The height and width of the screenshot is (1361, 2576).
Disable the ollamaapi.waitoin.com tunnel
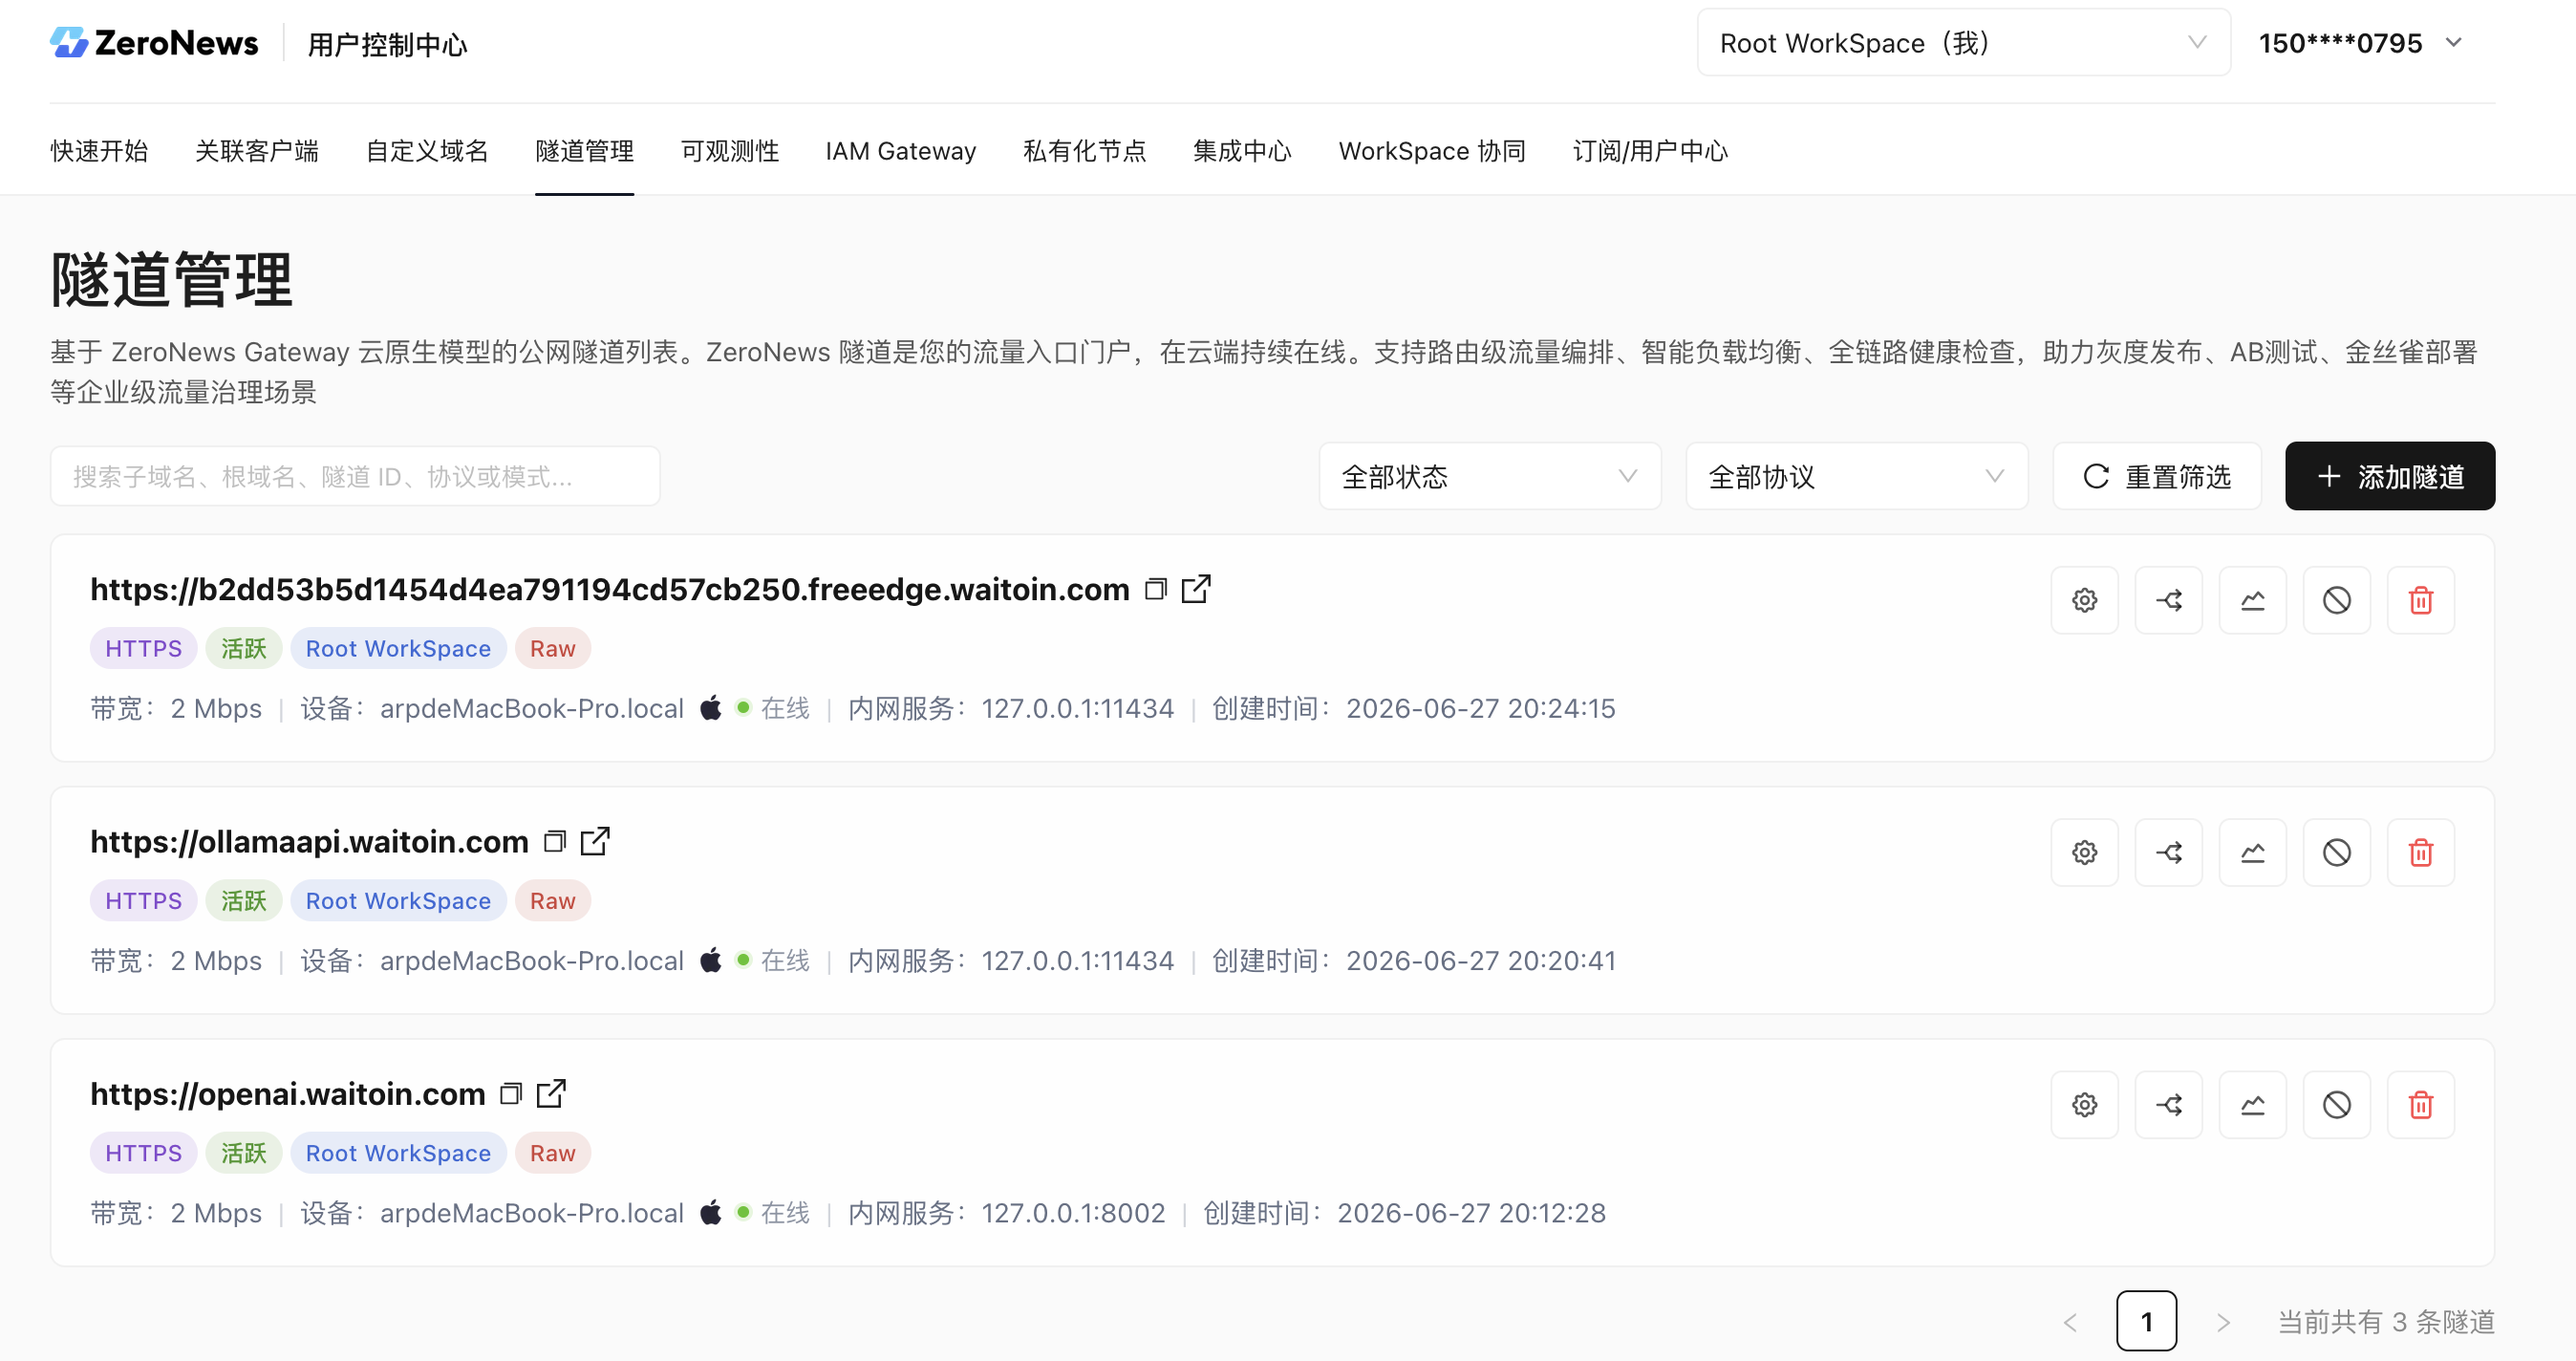point(2337,852)
